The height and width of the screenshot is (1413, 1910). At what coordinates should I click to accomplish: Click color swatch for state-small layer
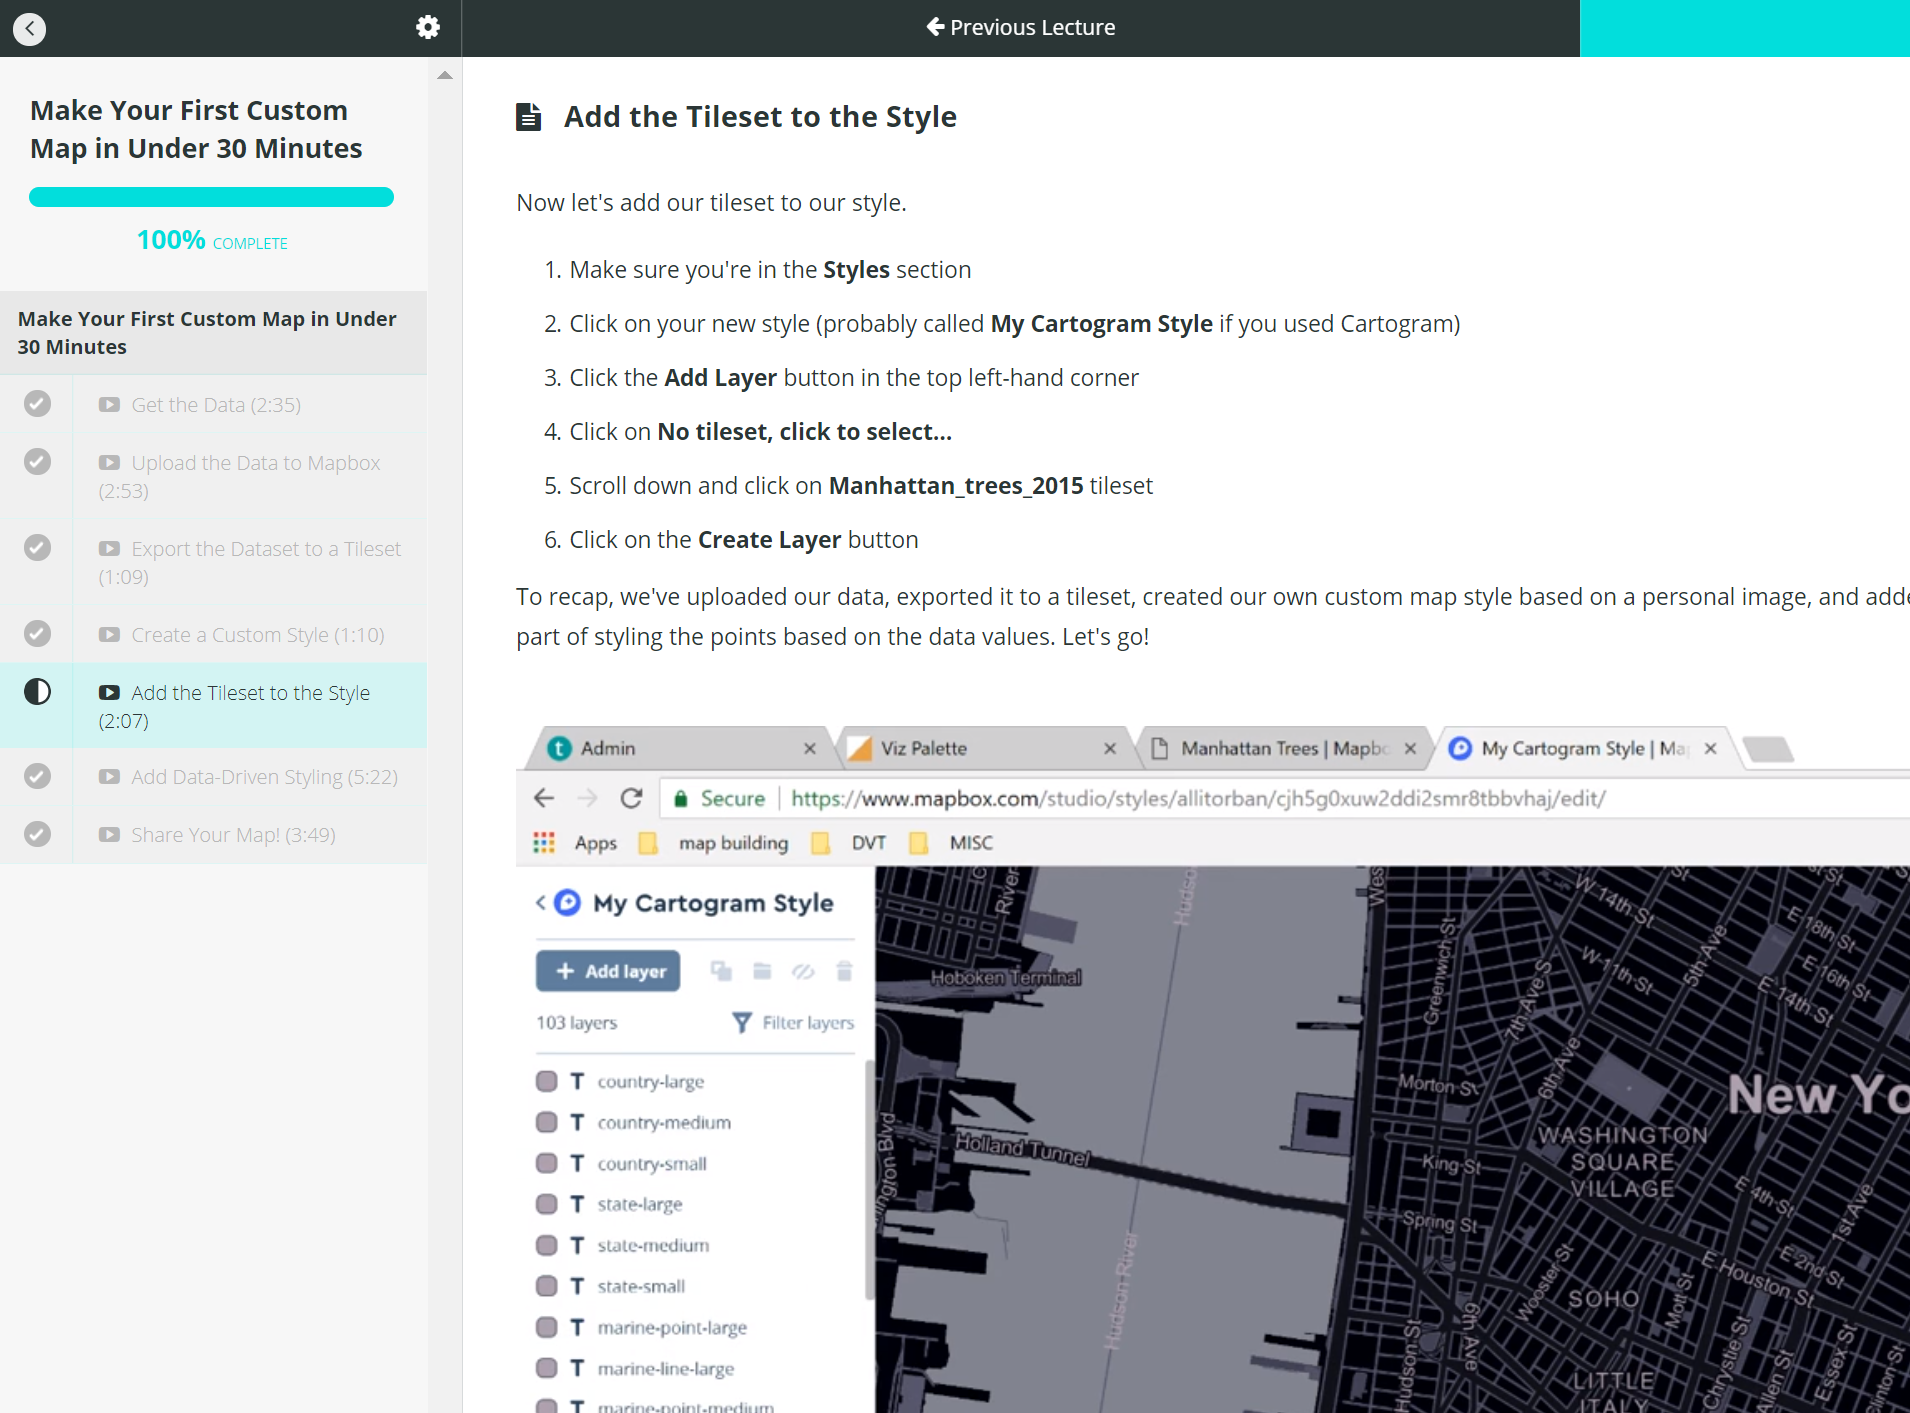pos(546,1286)
